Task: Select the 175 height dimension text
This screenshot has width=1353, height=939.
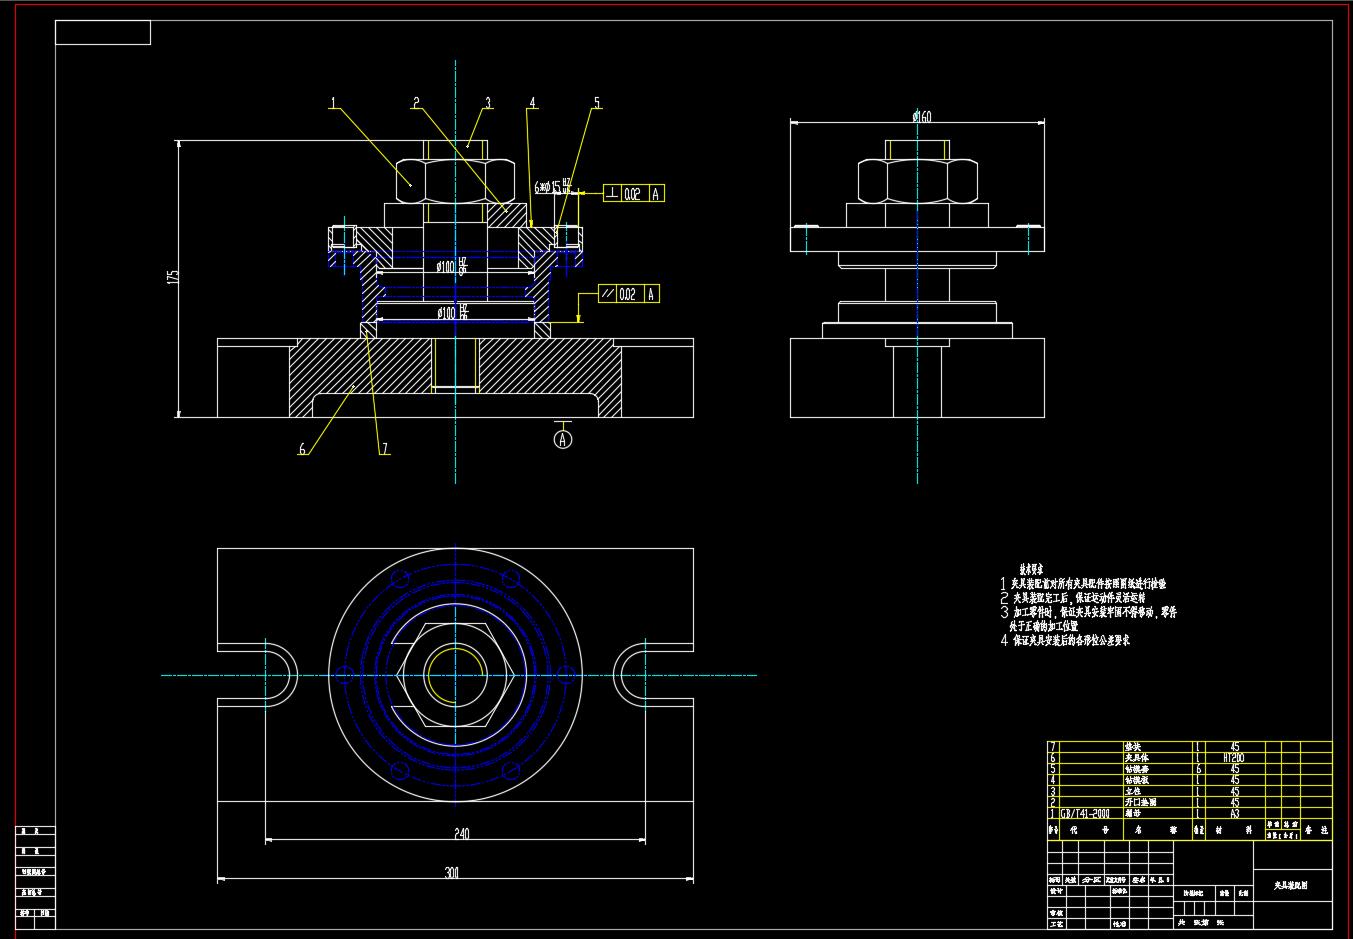Action: pos(172,276)
